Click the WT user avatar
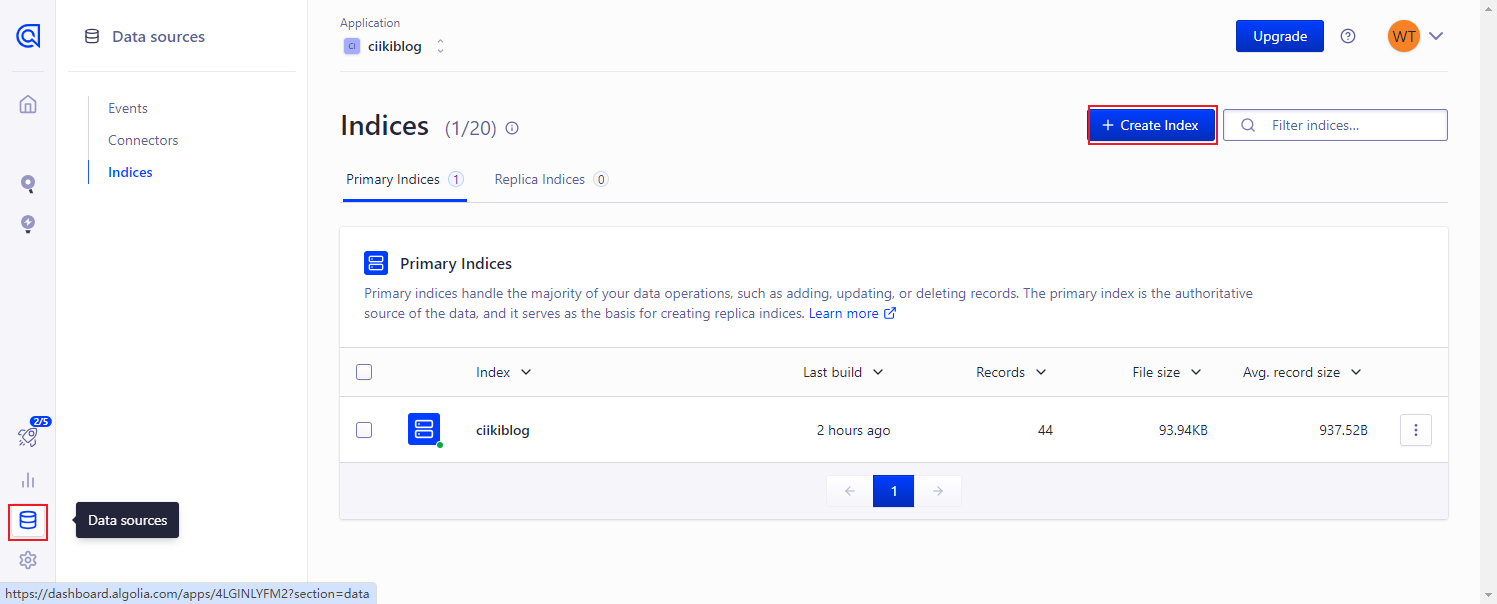This screenshot has width=1497, height=604. coord(1404,36)
